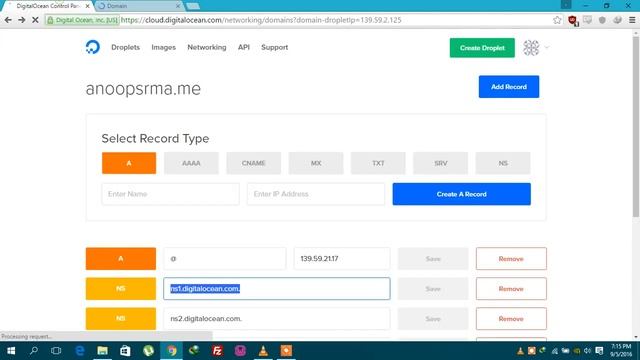Focus the Enter IP Address field
Image resolution: width=640 pixels, height=360 pixels.
[316, 194]
